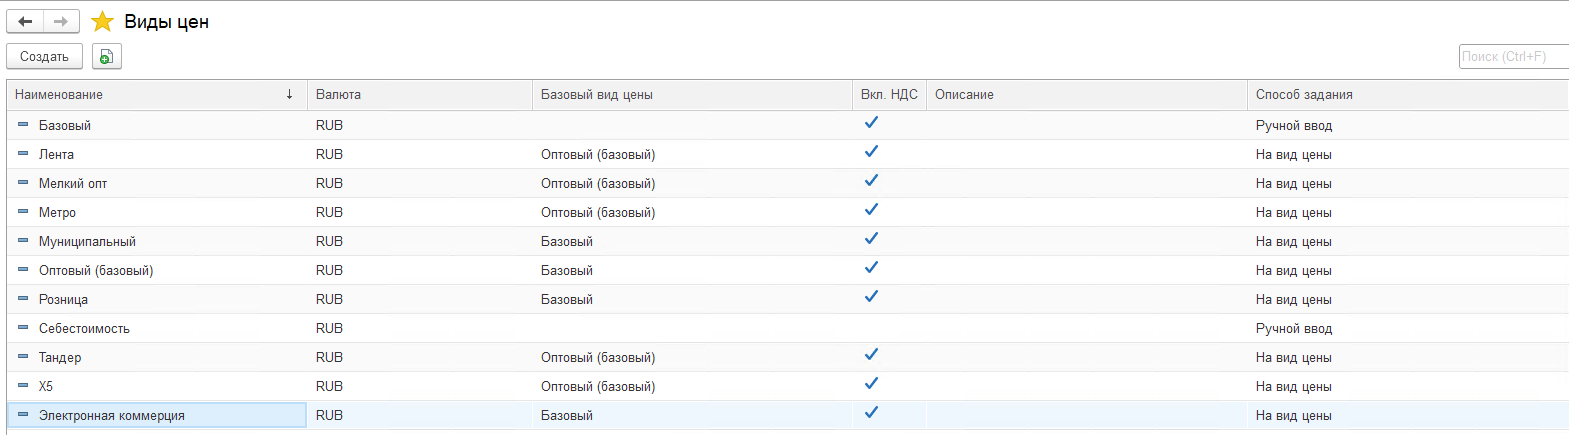
Task: Toggle the VAT checkmark for Метро
Action: click(x=871, y=210)
